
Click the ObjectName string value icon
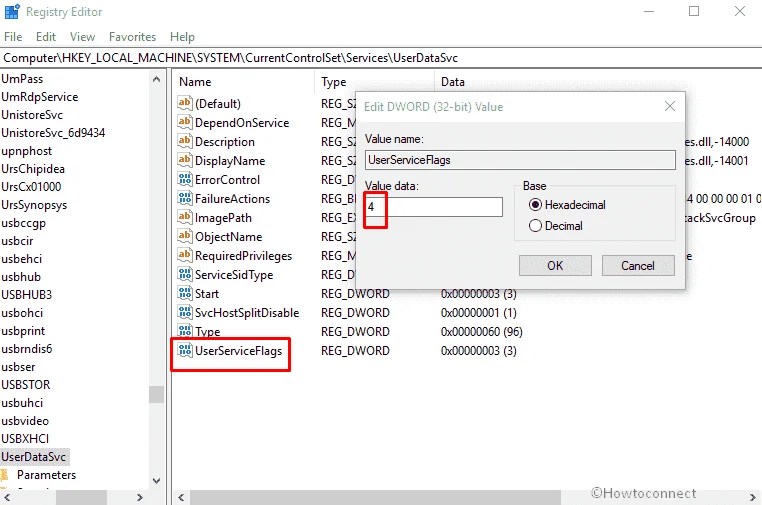point(185,236)
